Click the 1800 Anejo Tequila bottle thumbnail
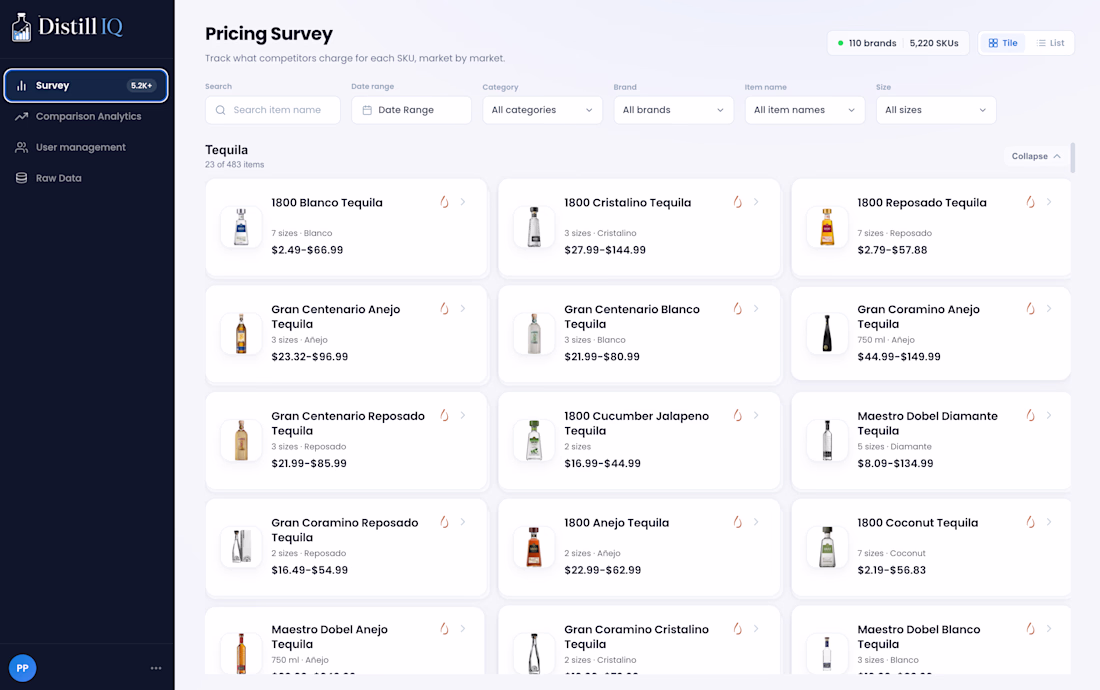 click(534, 547)
